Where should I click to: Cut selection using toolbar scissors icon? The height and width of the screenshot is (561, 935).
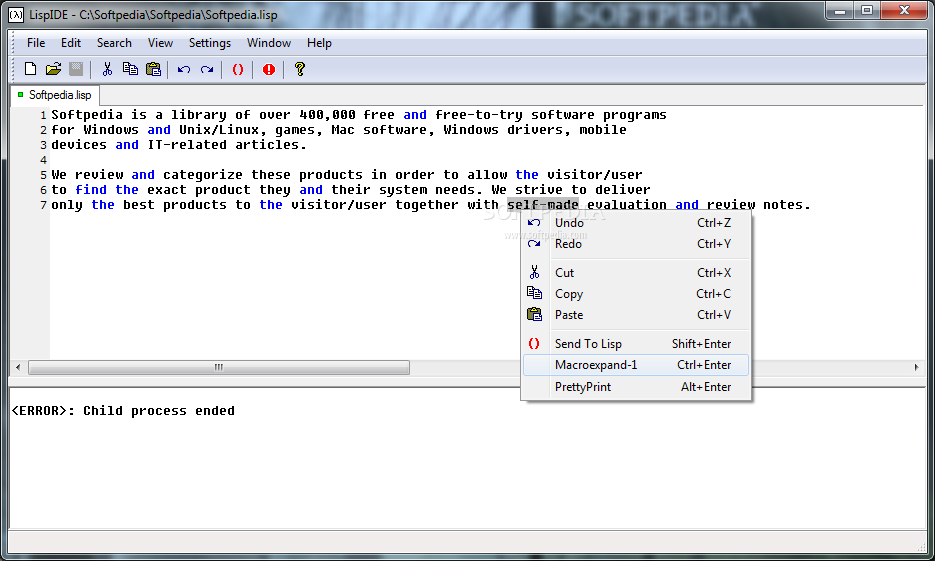107,69
